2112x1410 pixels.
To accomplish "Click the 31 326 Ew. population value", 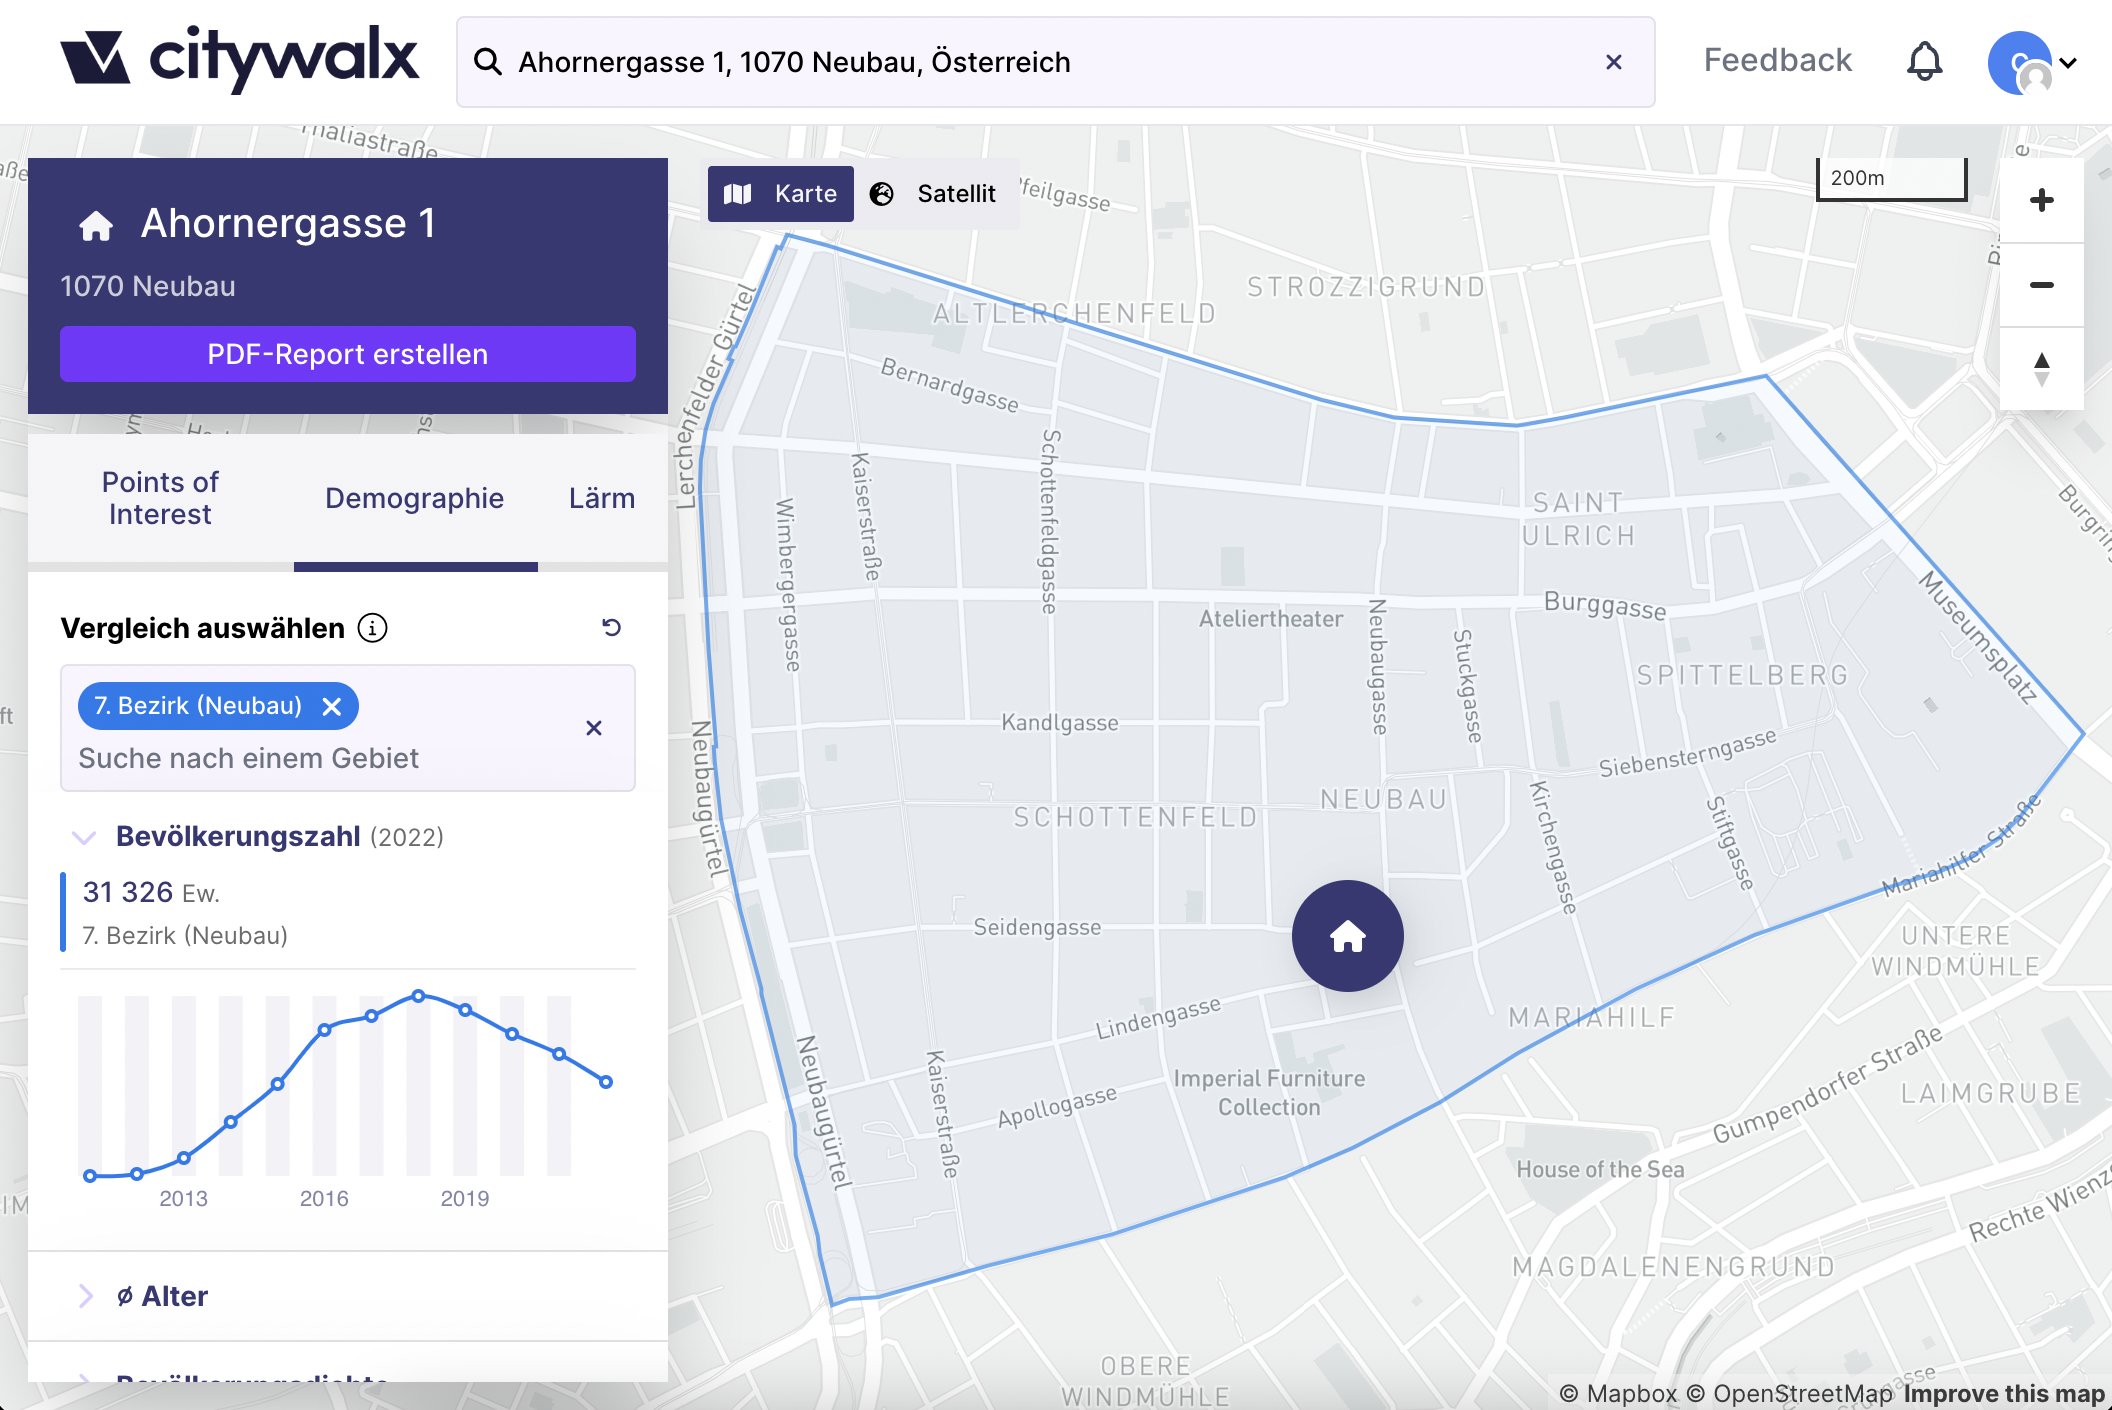I will point(151,892).
